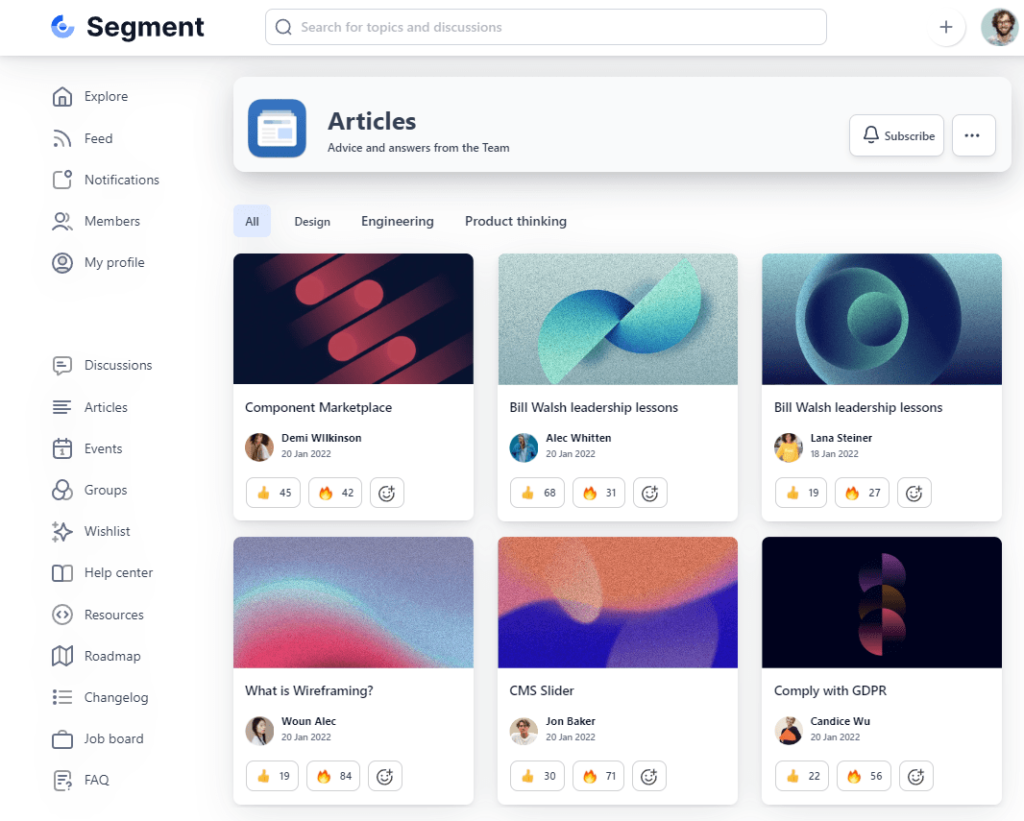Screen dimensions: 1024x821
Task: Click the Wishlist sparkle icon
Action: click(62, 532)
